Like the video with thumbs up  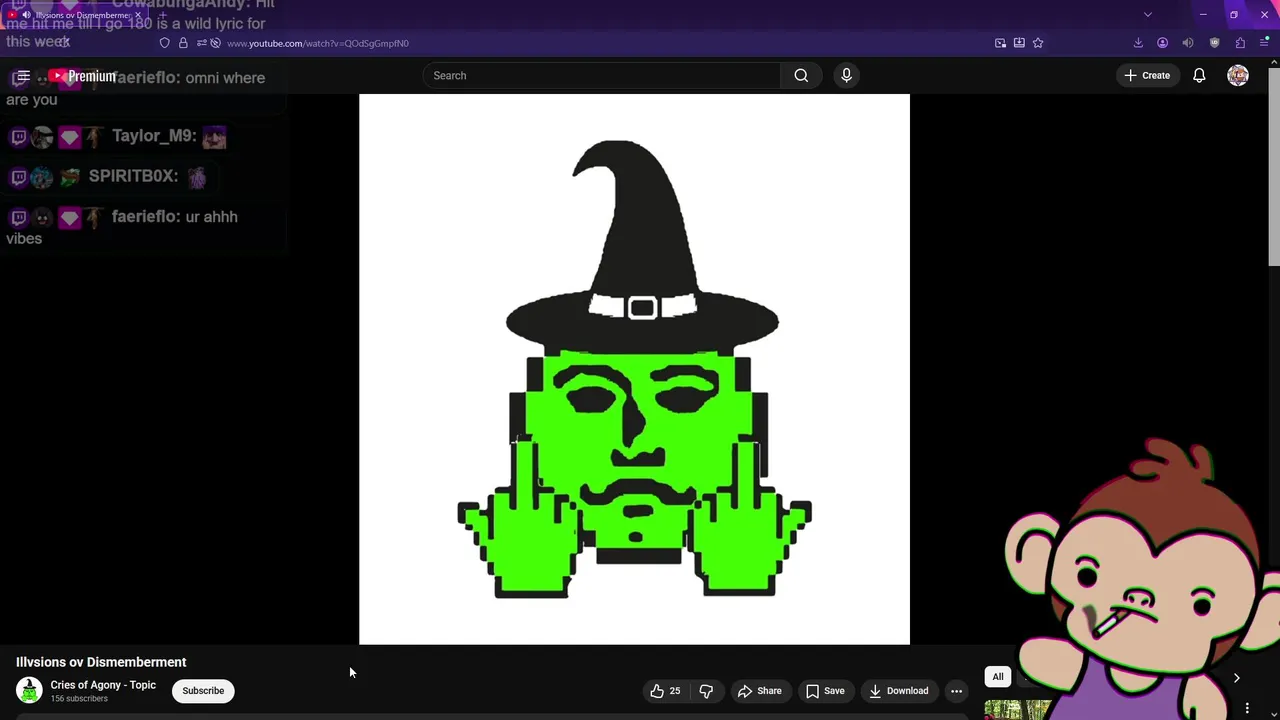[x=666, y=691]
